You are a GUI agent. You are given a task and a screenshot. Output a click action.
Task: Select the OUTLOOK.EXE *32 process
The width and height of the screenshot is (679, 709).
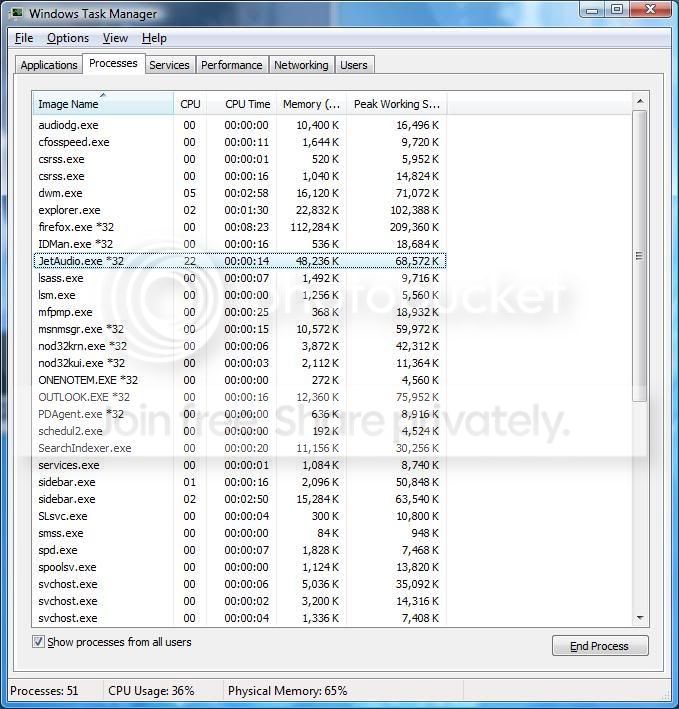pos(240,397)
